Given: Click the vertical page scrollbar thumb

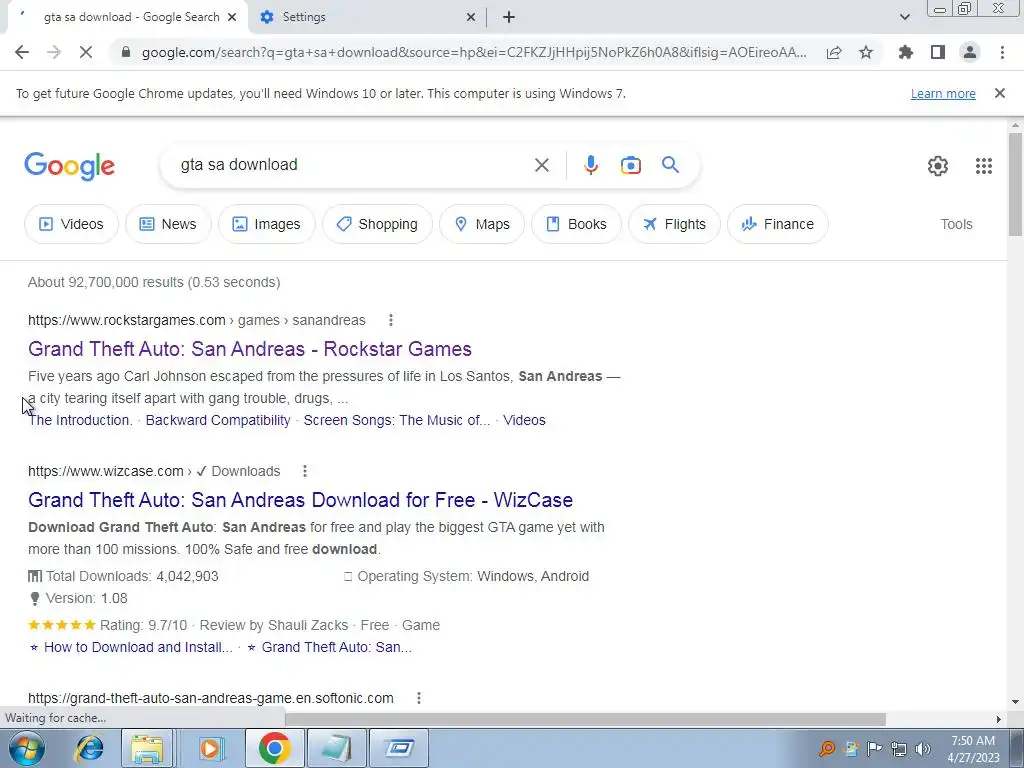Looking at the screenshot, I should (1015, 184).
